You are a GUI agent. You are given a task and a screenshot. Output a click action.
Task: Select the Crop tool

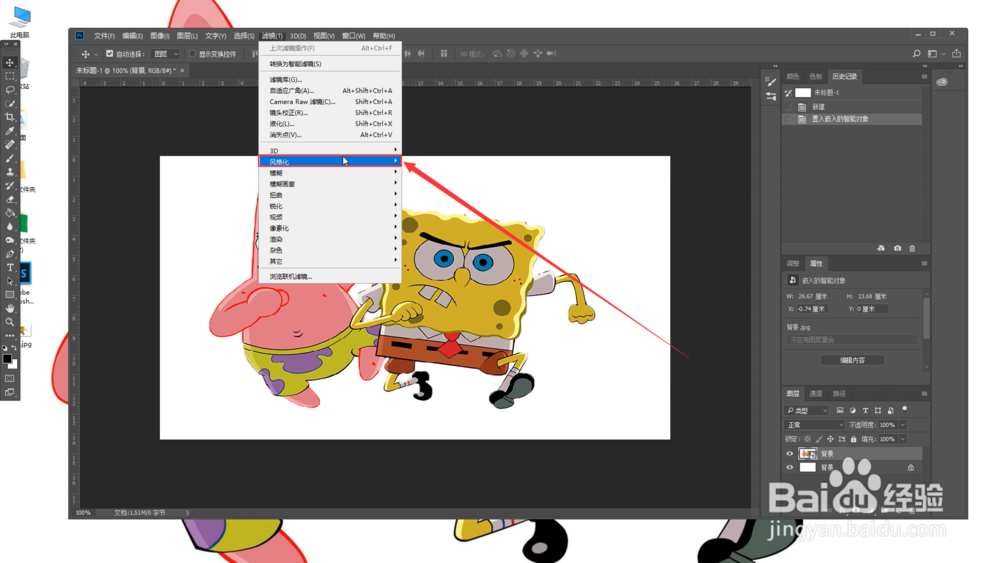[x=10, y=117]
